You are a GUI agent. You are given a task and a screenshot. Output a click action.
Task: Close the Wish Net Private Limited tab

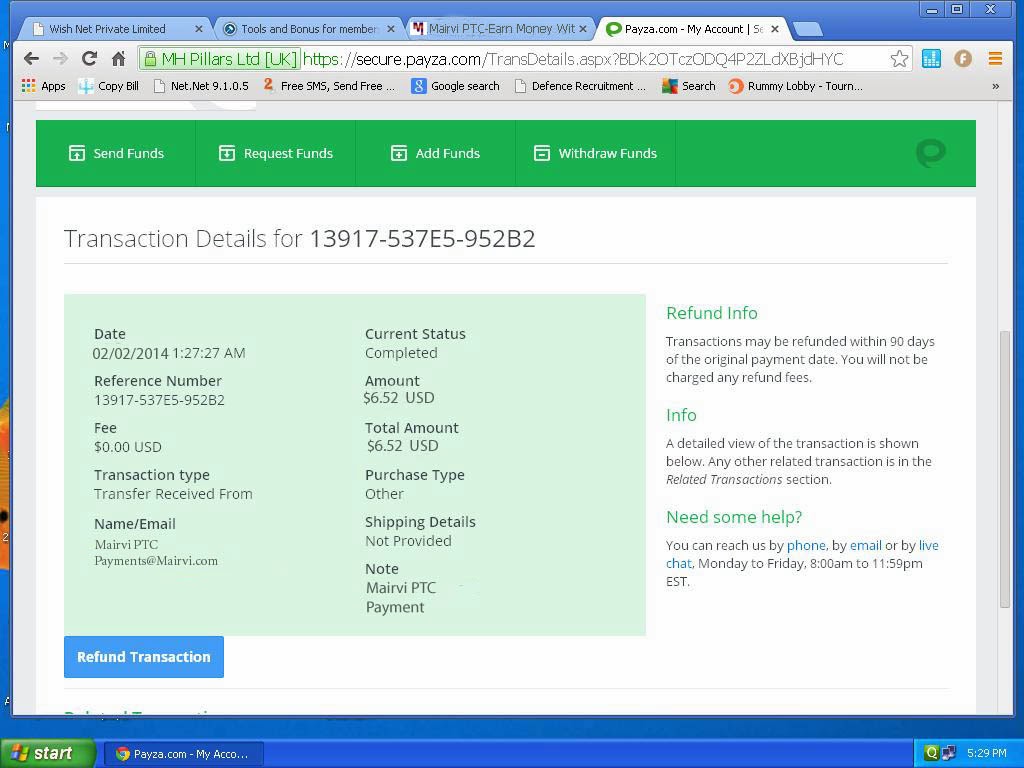[x=199, y=29]
